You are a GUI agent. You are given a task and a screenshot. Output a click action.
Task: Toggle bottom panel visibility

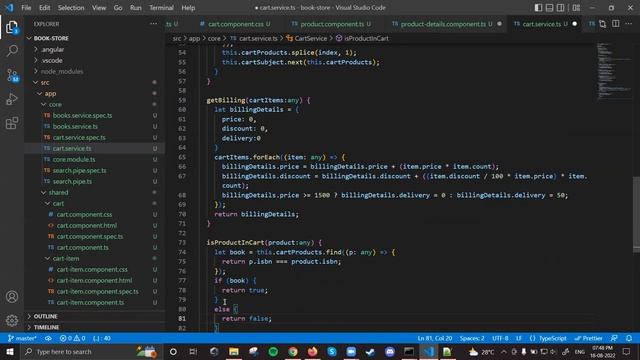[x=549, y=8]
